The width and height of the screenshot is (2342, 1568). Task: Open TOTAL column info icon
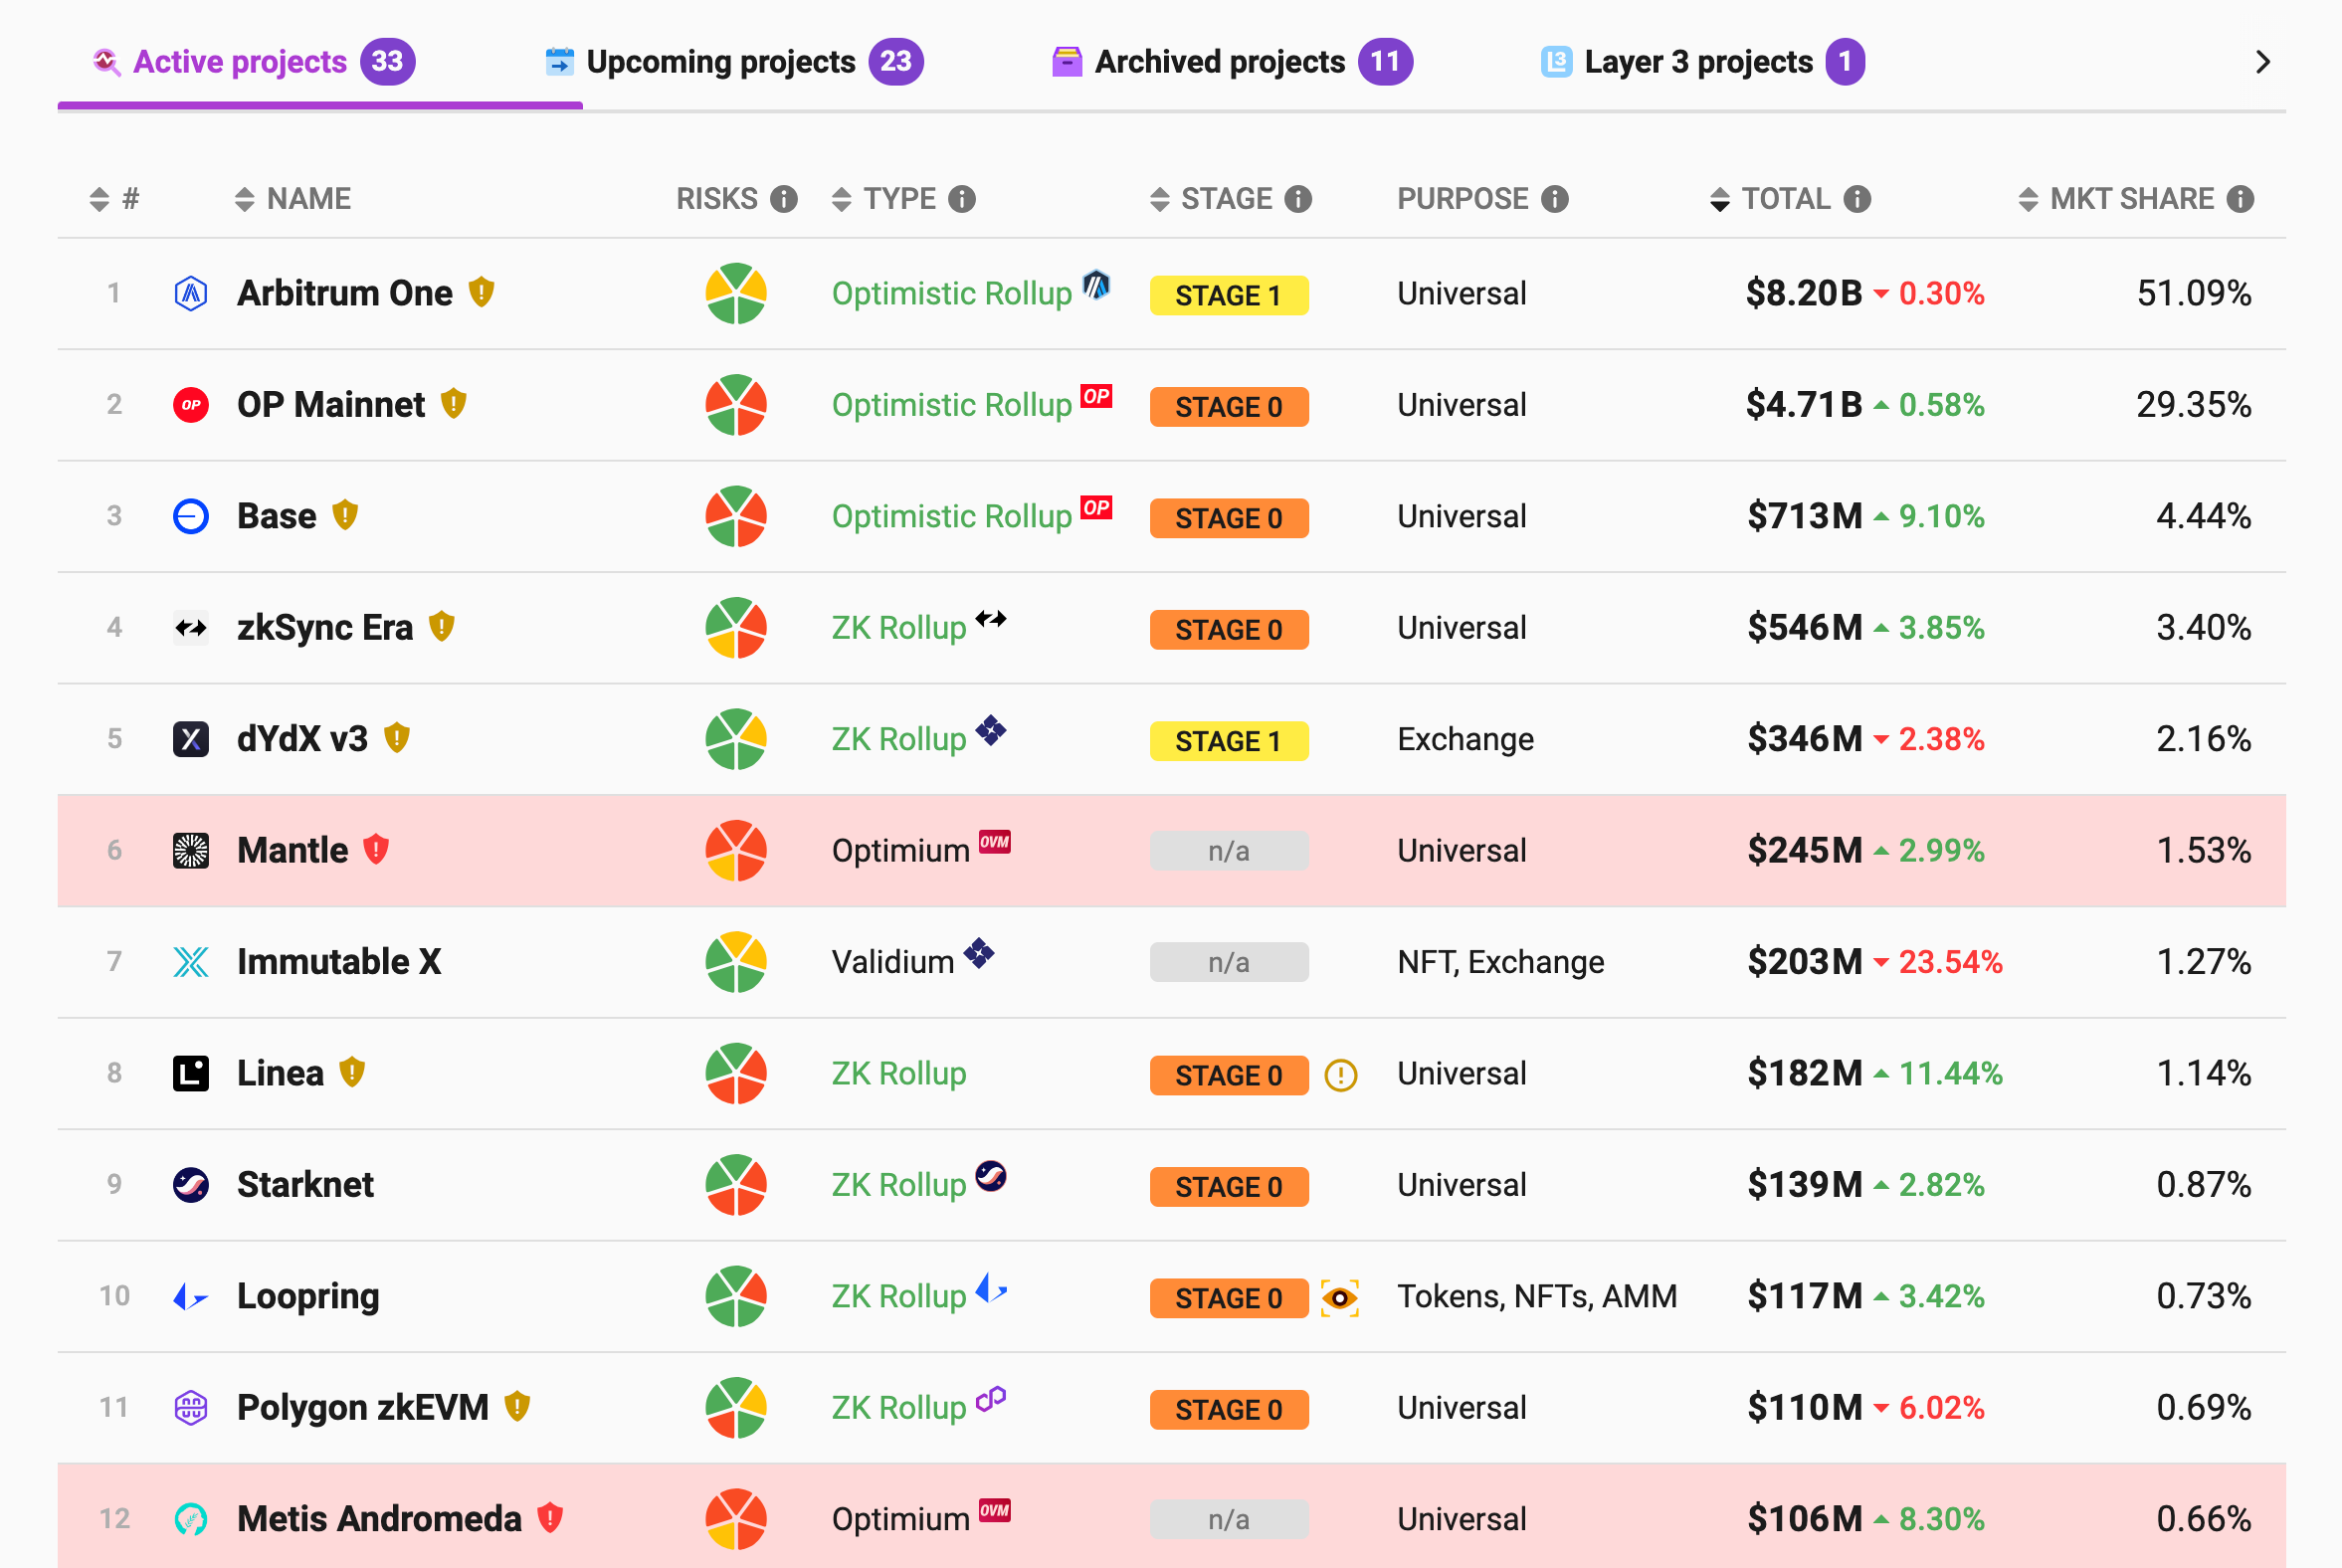pos(1857,199)
